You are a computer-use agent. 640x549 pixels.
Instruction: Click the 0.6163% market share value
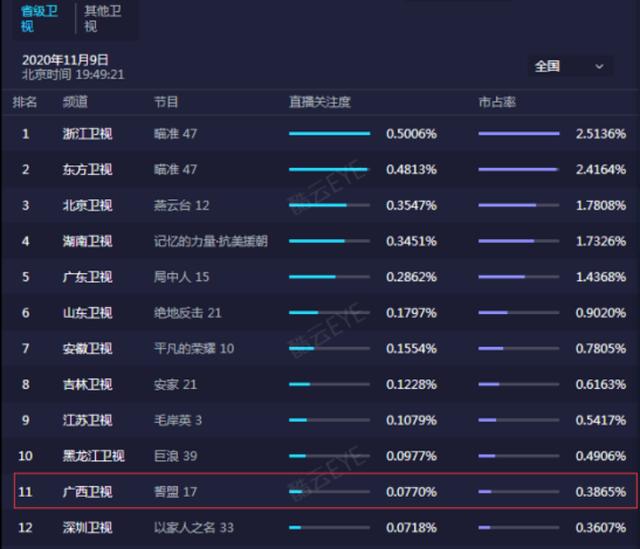point(601,385)
